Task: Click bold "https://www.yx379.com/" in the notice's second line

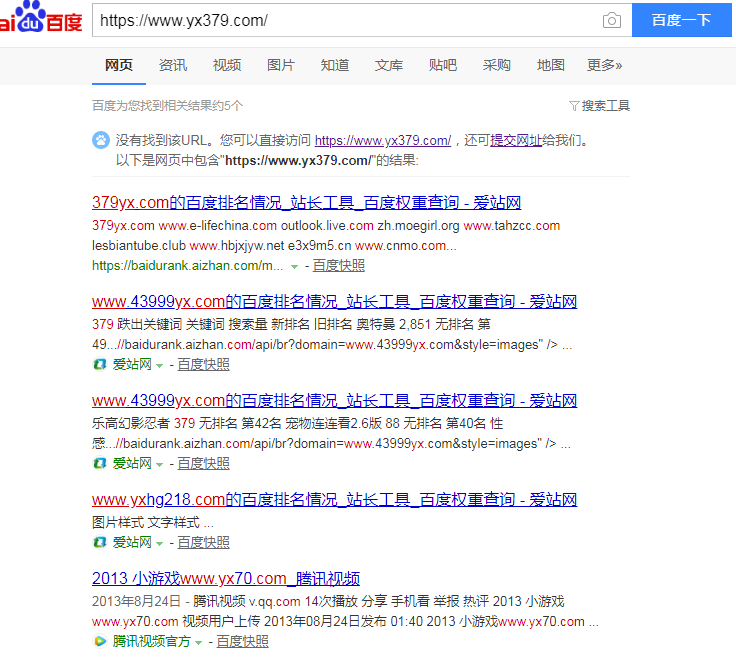Action: coord(299,160)
